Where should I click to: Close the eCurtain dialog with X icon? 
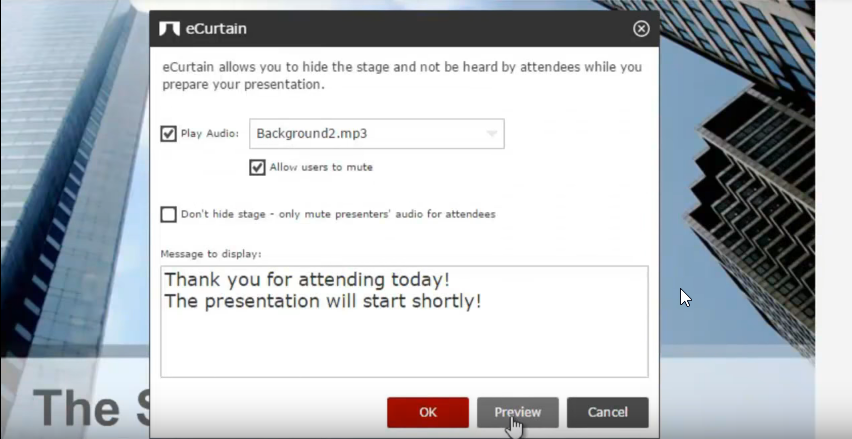tap(641, 29)
